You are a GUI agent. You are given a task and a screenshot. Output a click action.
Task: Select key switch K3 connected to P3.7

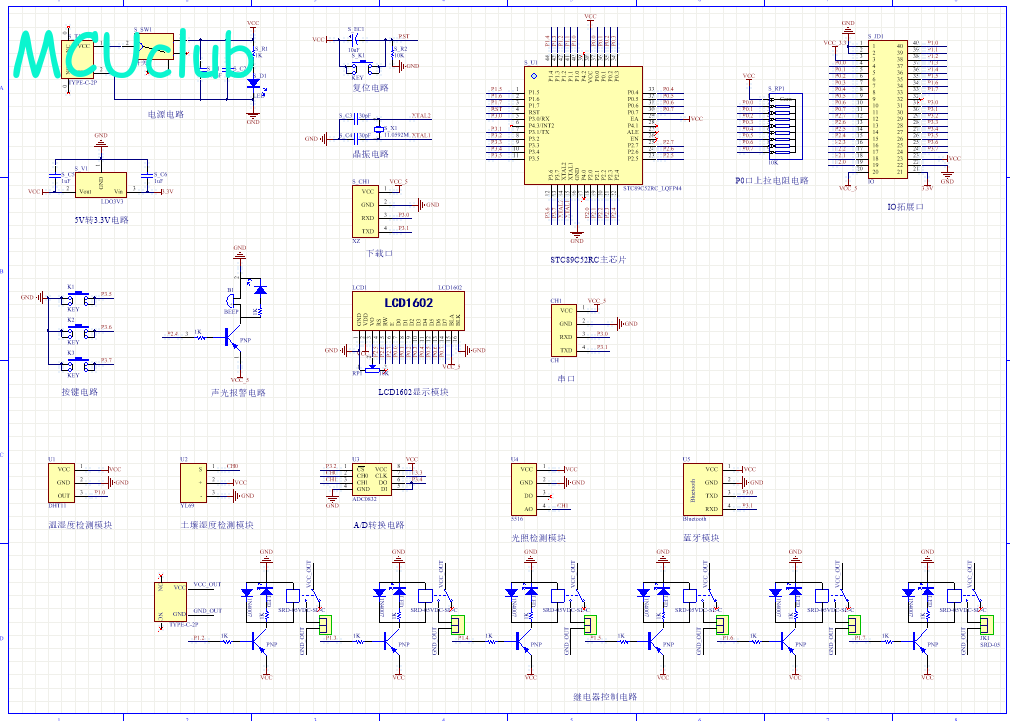[73, 363]
